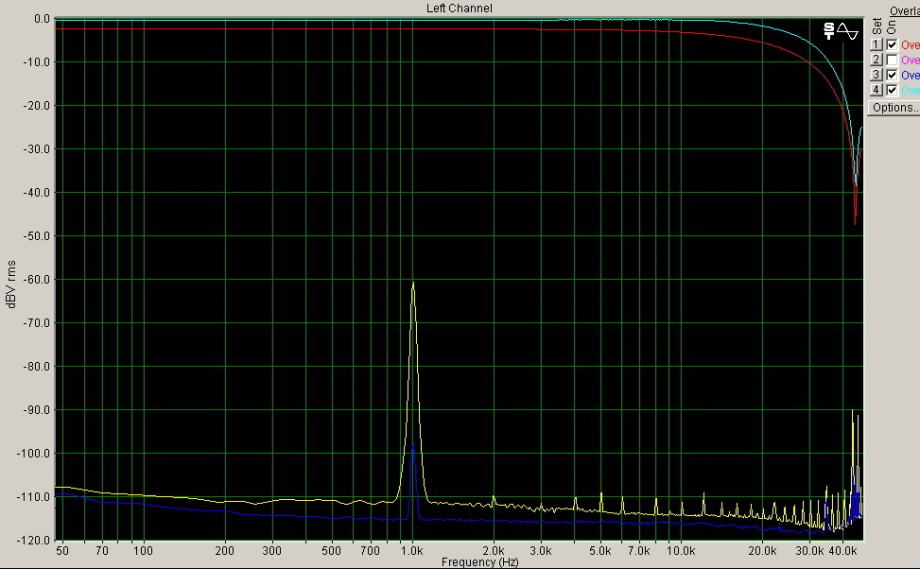This screenshot has width=920, height=569.
Task: Click the red overlay 1 label
Action: click(x=910, y=45)
